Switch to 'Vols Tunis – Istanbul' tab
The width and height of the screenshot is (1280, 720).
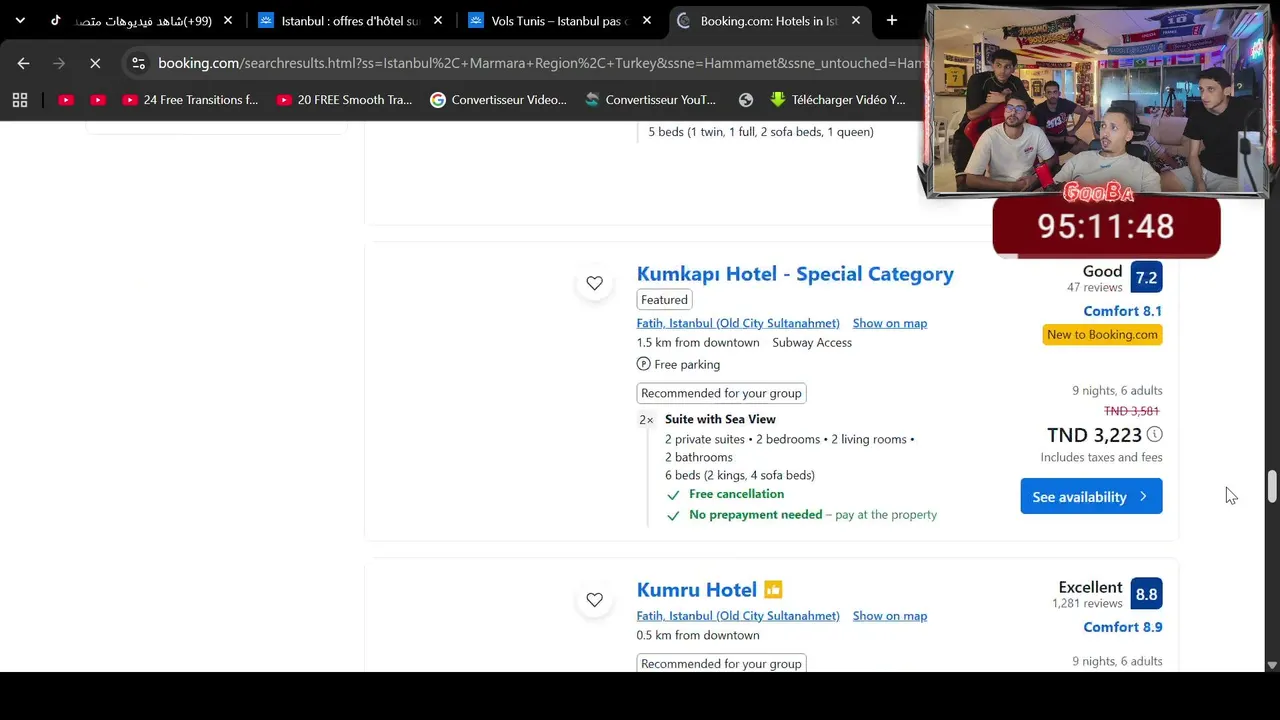tap(558, 20)
